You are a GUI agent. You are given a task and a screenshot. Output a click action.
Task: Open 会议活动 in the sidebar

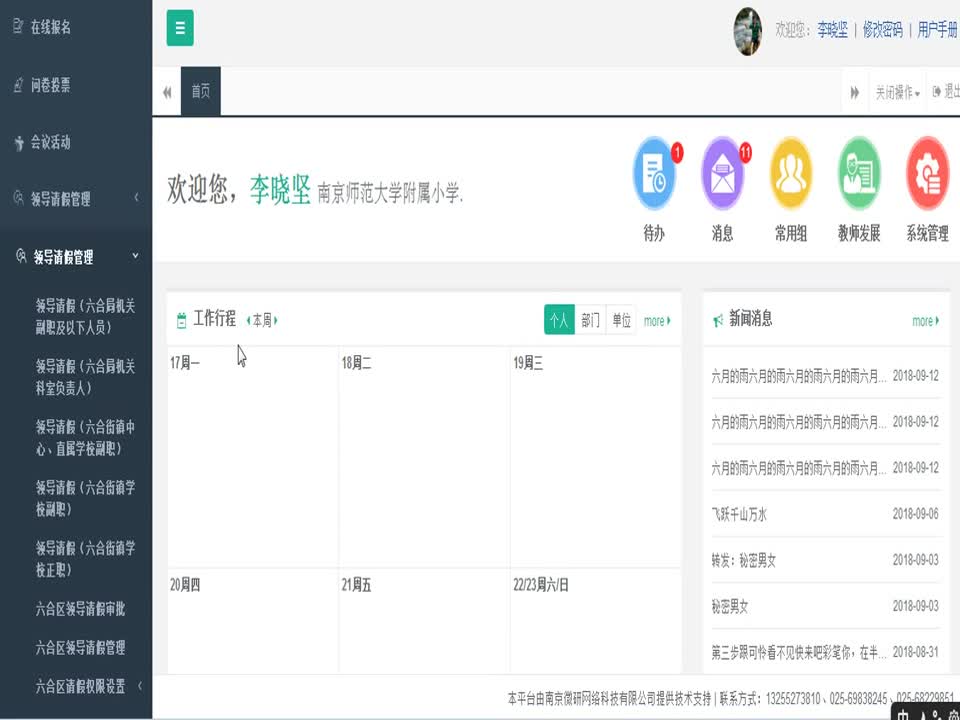pyautogui.click(x=50, y=142)
